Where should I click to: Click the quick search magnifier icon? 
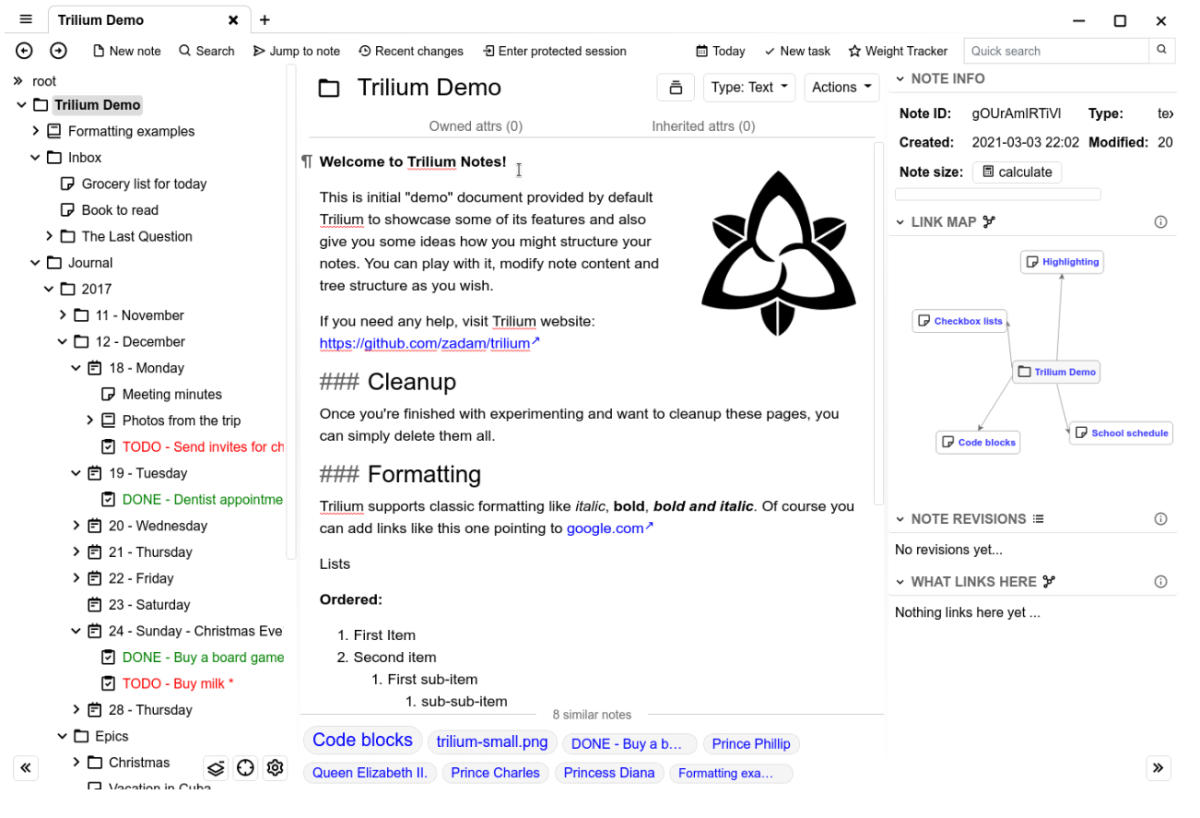(1161, 50)
